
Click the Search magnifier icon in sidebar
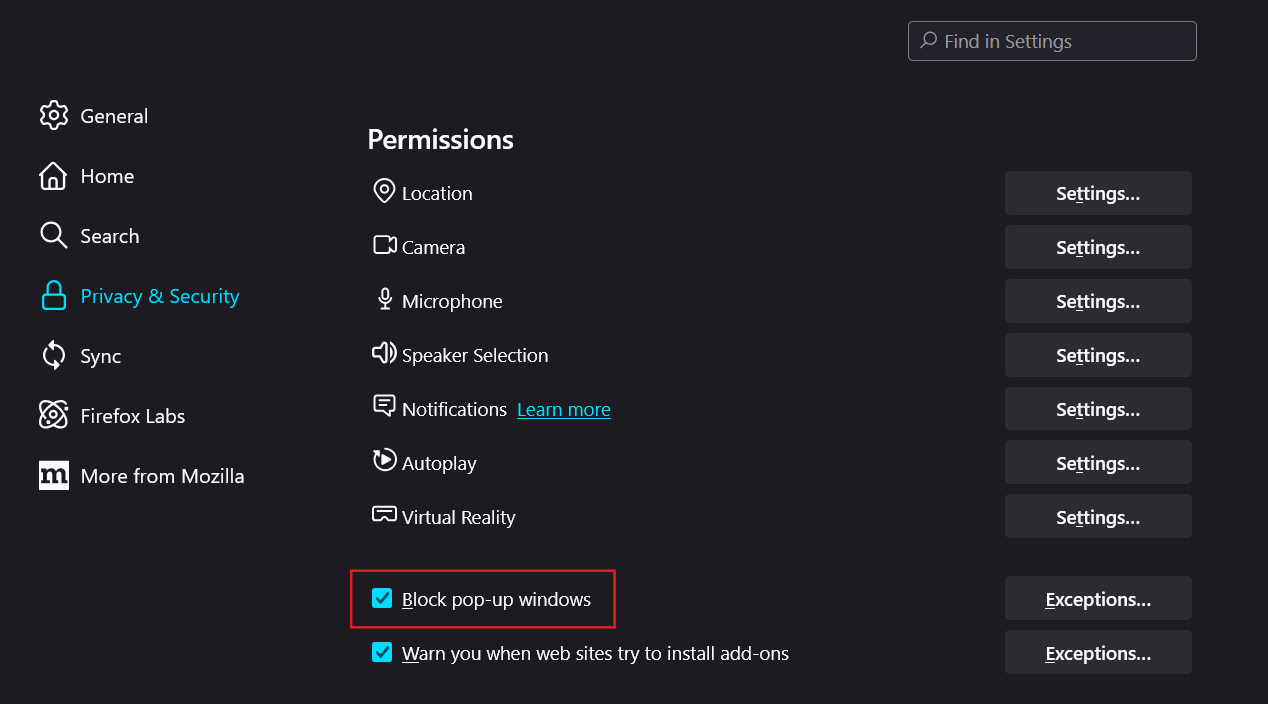(53, 236)
